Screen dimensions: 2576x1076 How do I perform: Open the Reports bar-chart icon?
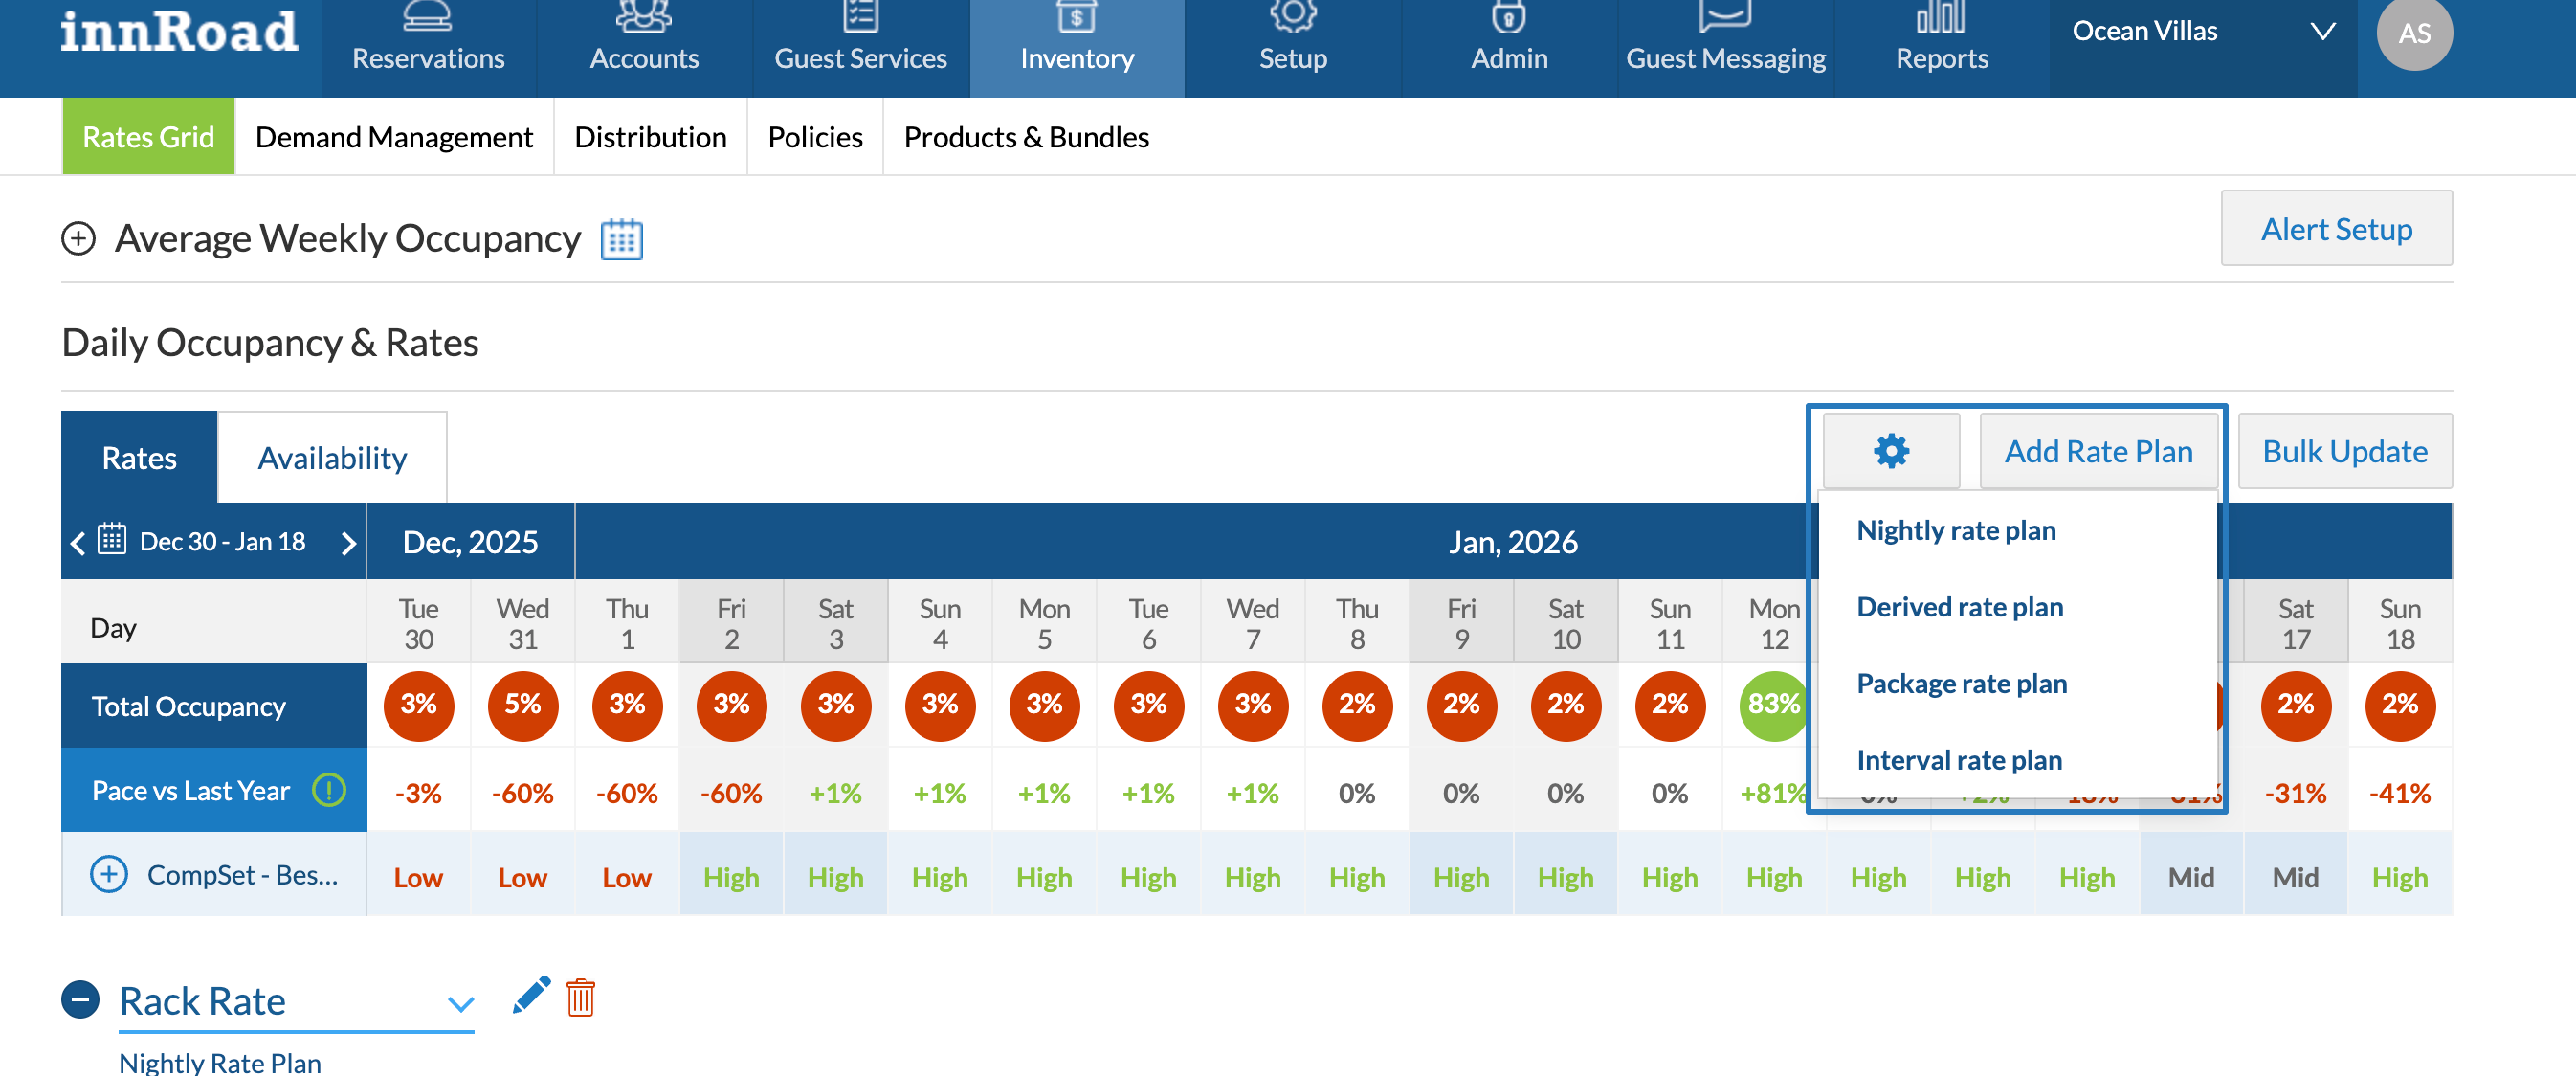[1940, 17]
